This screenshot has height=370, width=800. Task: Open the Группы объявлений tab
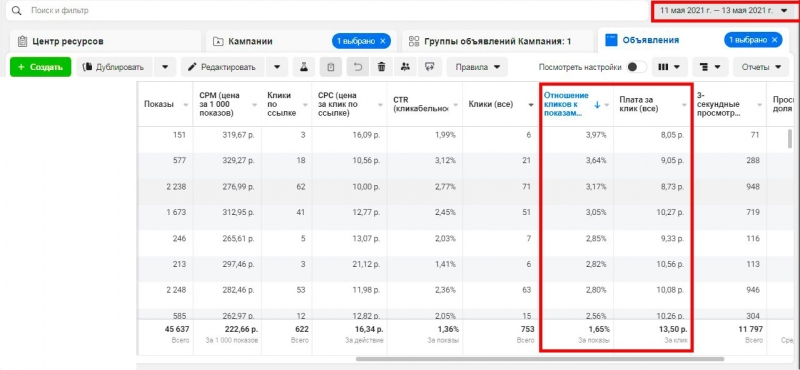coord(497,41)
